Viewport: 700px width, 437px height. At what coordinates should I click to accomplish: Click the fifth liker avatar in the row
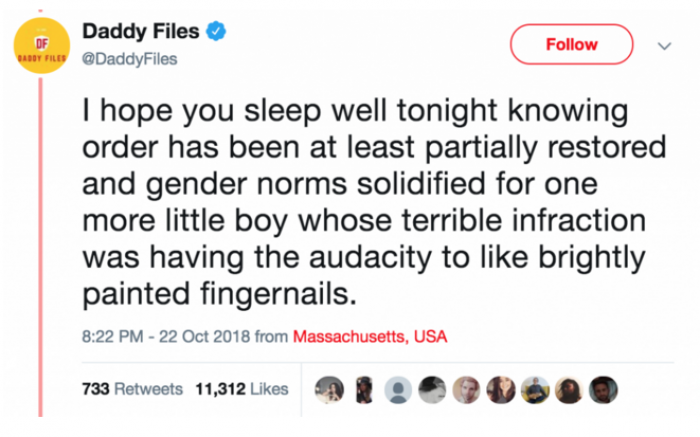pos(466,388)
